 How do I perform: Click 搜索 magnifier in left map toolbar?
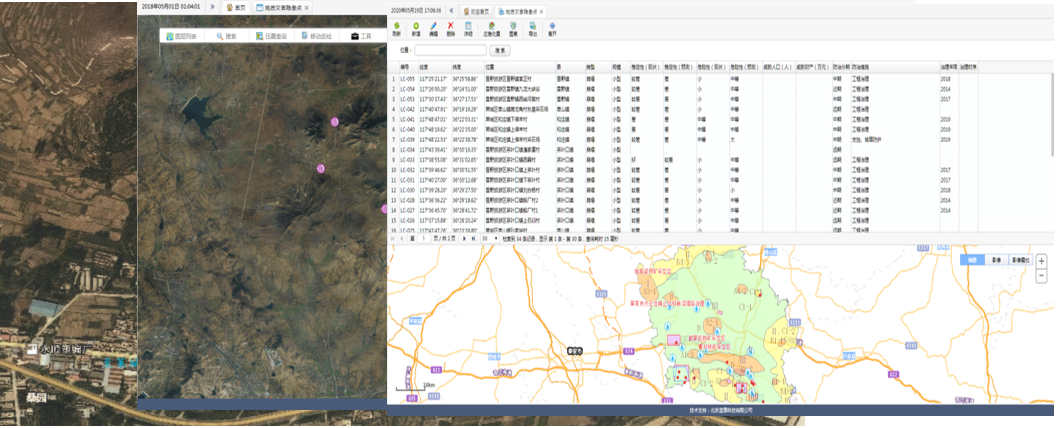227,36
